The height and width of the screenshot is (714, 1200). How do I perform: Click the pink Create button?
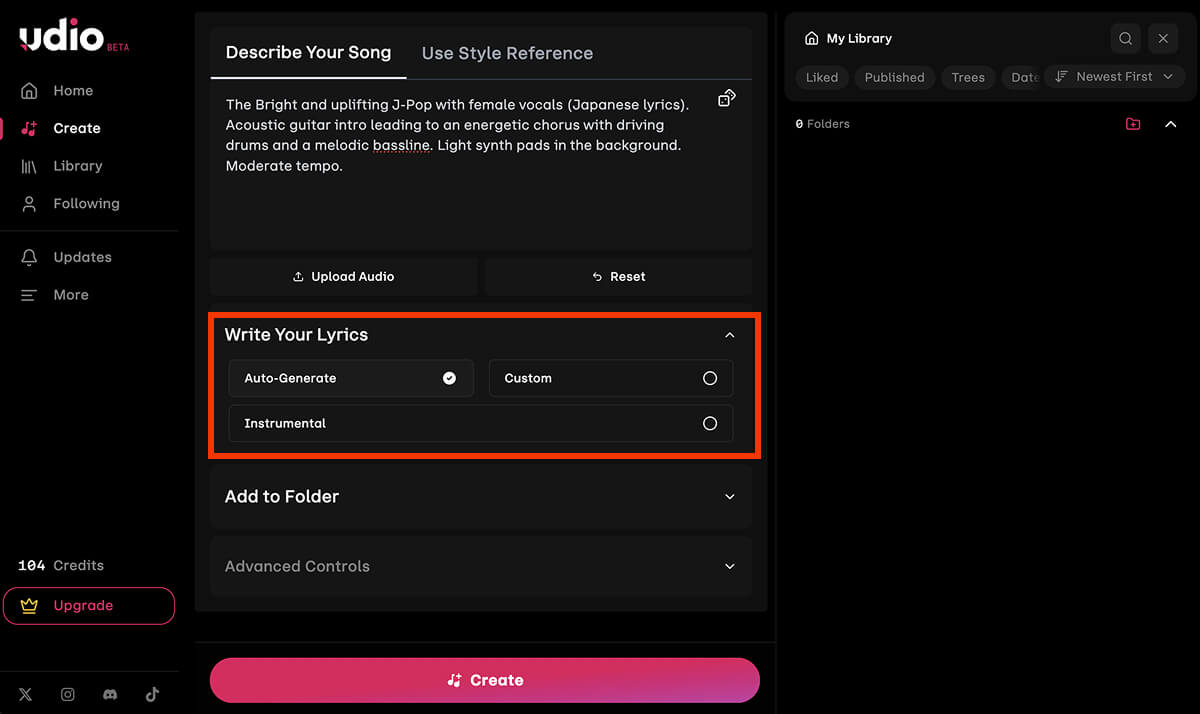coord(485,680)
